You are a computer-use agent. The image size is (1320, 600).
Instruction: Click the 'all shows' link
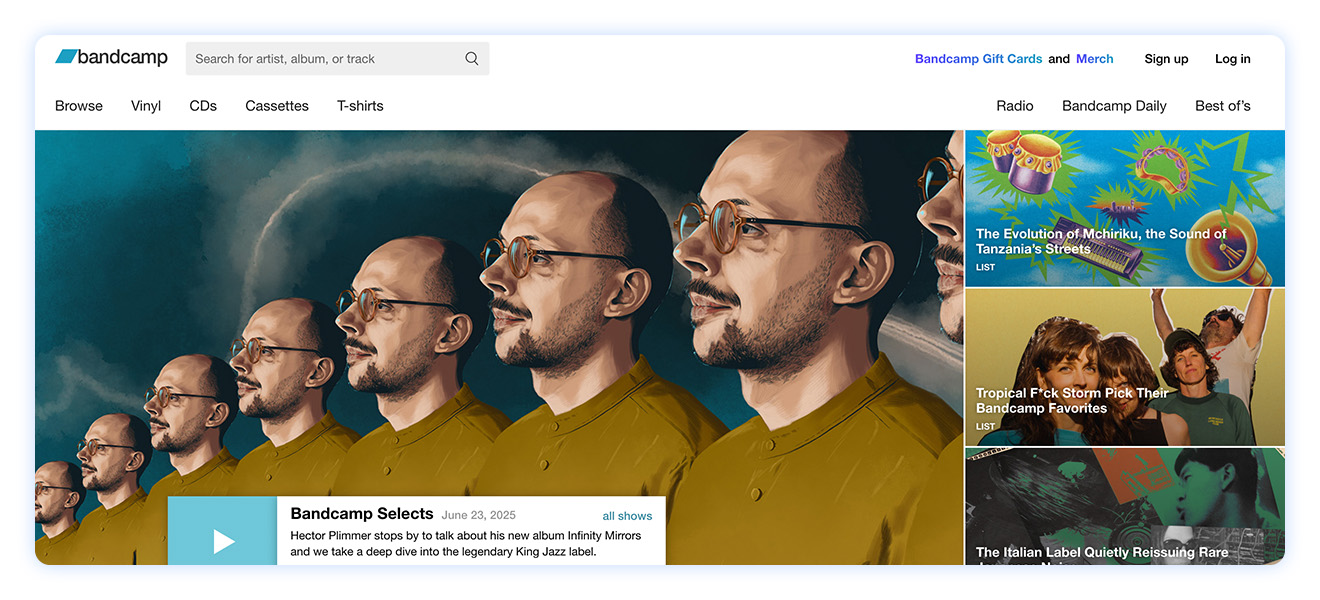[x=627, y=516]
